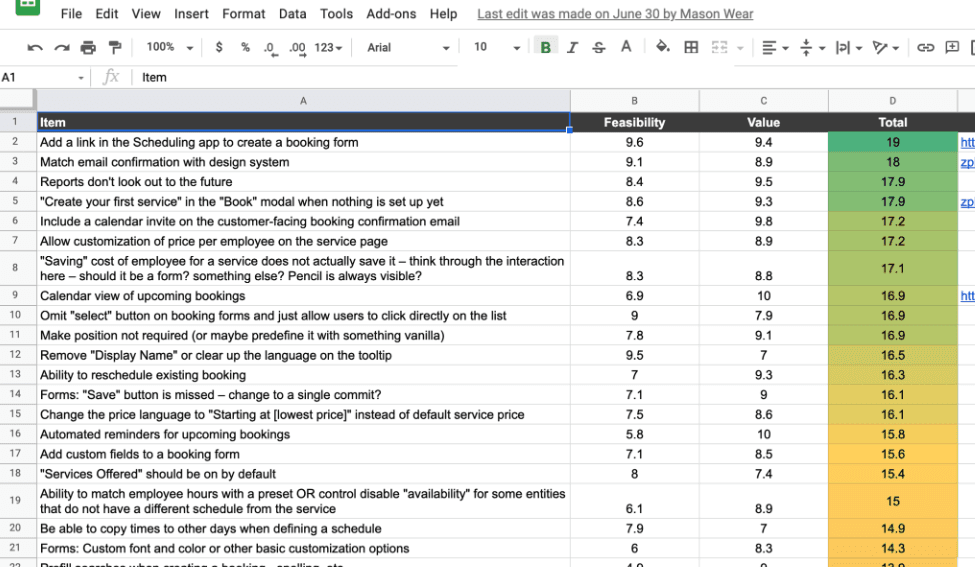Open the Insert menu
This screenshot has width=975, height=567.
tap(191, 14)
